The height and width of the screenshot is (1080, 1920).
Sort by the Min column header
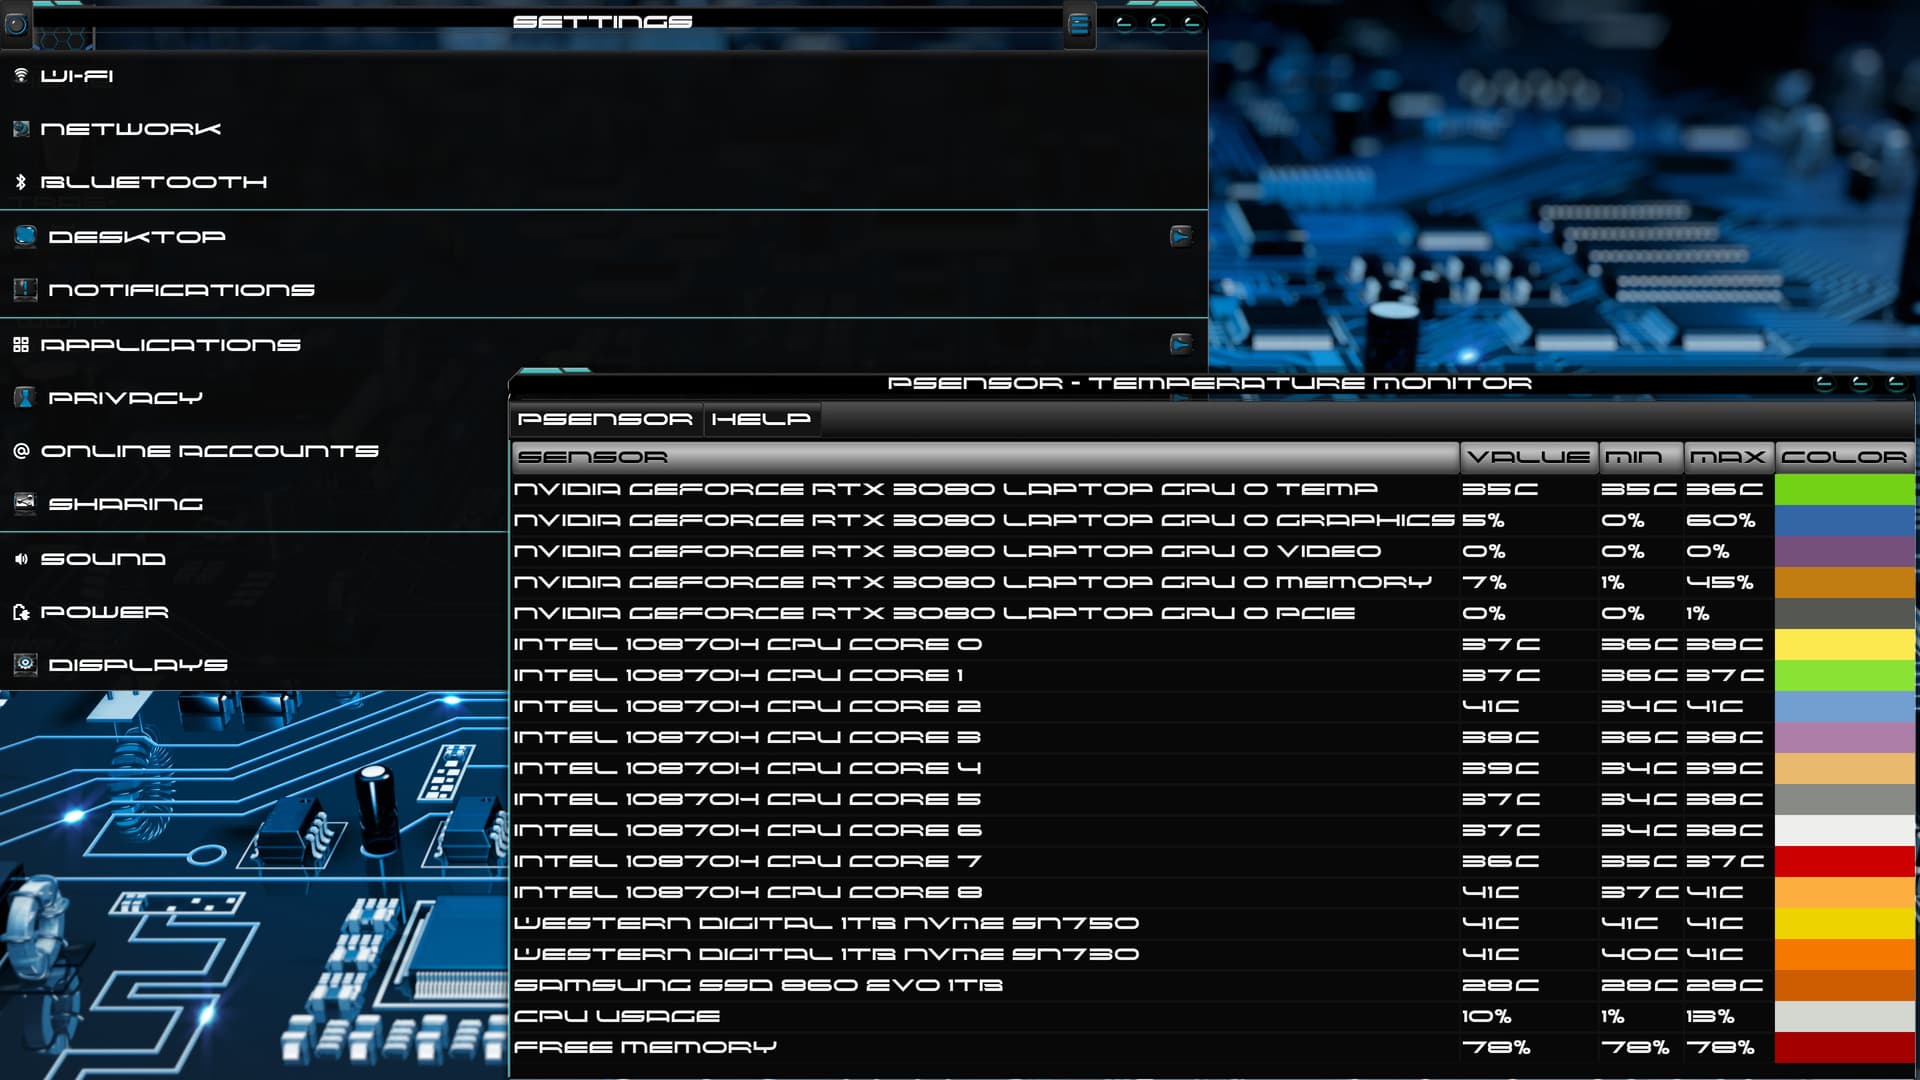point(1641,457)
